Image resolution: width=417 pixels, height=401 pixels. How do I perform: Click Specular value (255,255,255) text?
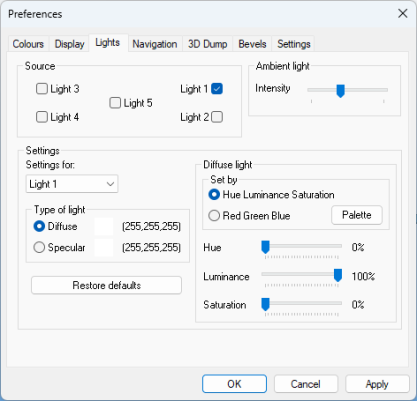click(x=151, y=248)
